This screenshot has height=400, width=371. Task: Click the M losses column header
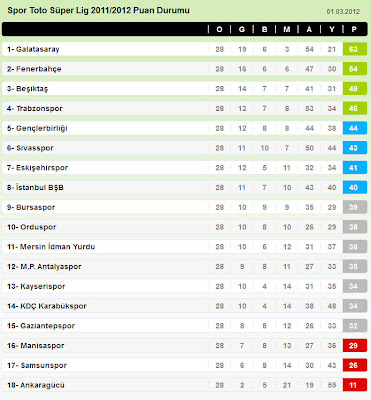[287, 29]
